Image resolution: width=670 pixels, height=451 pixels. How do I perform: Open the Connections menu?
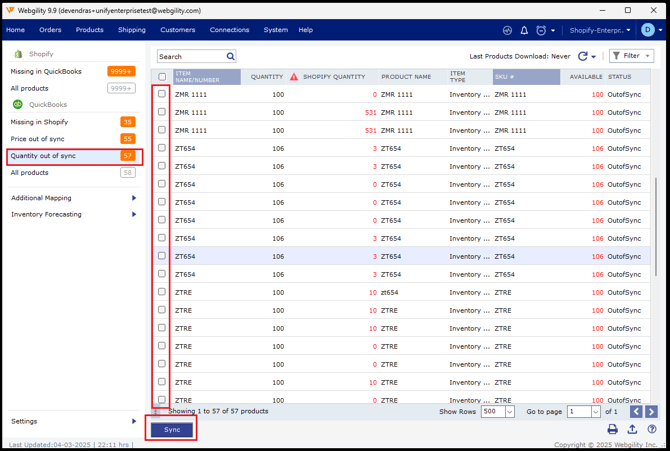pos(229,30)
